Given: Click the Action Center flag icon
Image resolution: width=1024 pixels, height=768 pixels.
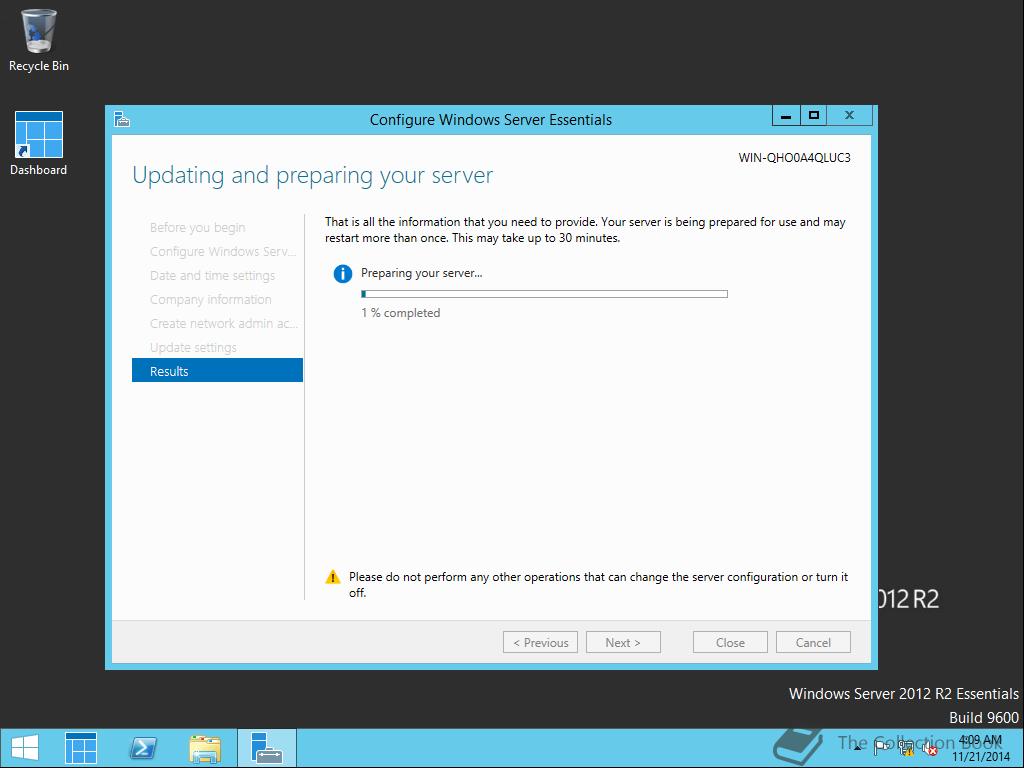Looking at the screenshot, I should (x=881, y=748).
